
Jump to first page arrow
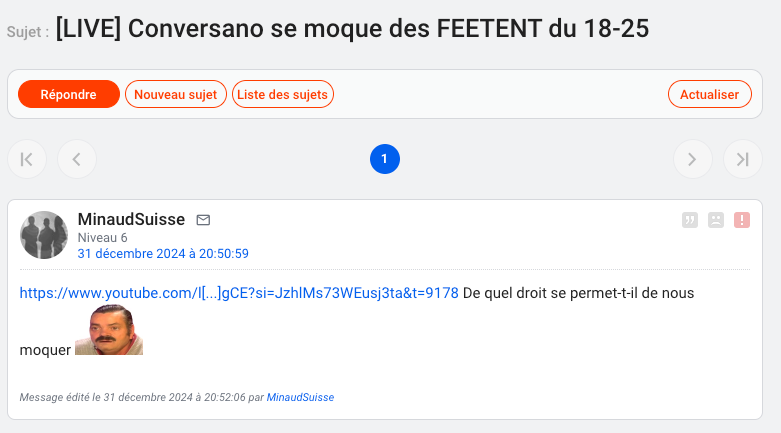click(x=27, y=159)
